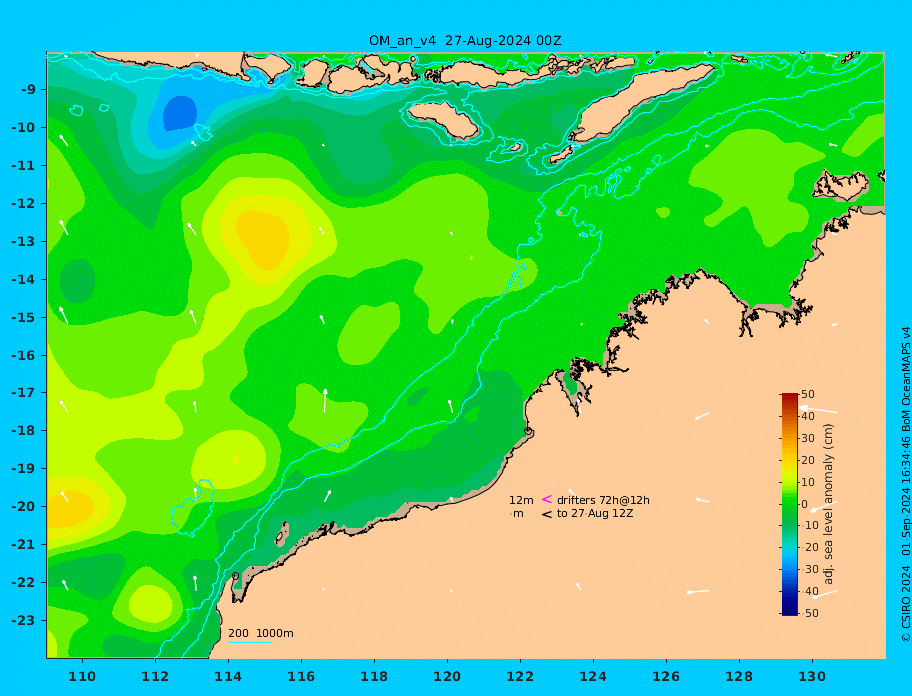This screenshot has width=912, height=696.
Task: Click latitude axis label -23
Action: (x=24, y=620)
